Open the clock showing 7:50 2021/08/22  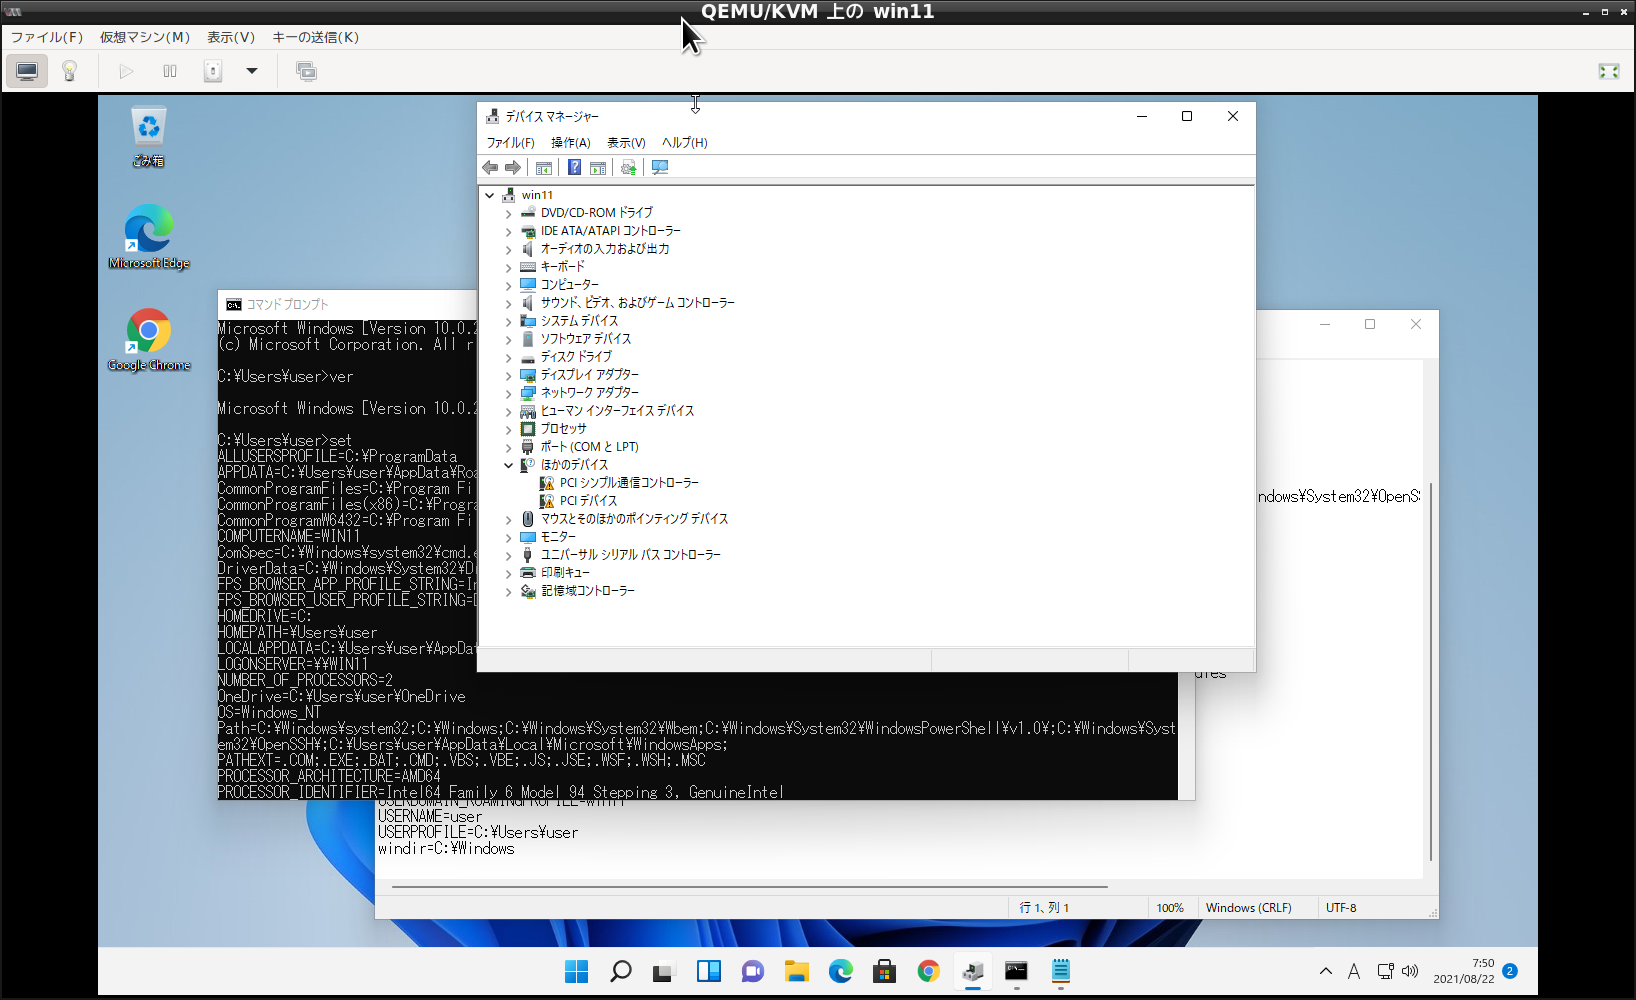1463,971
